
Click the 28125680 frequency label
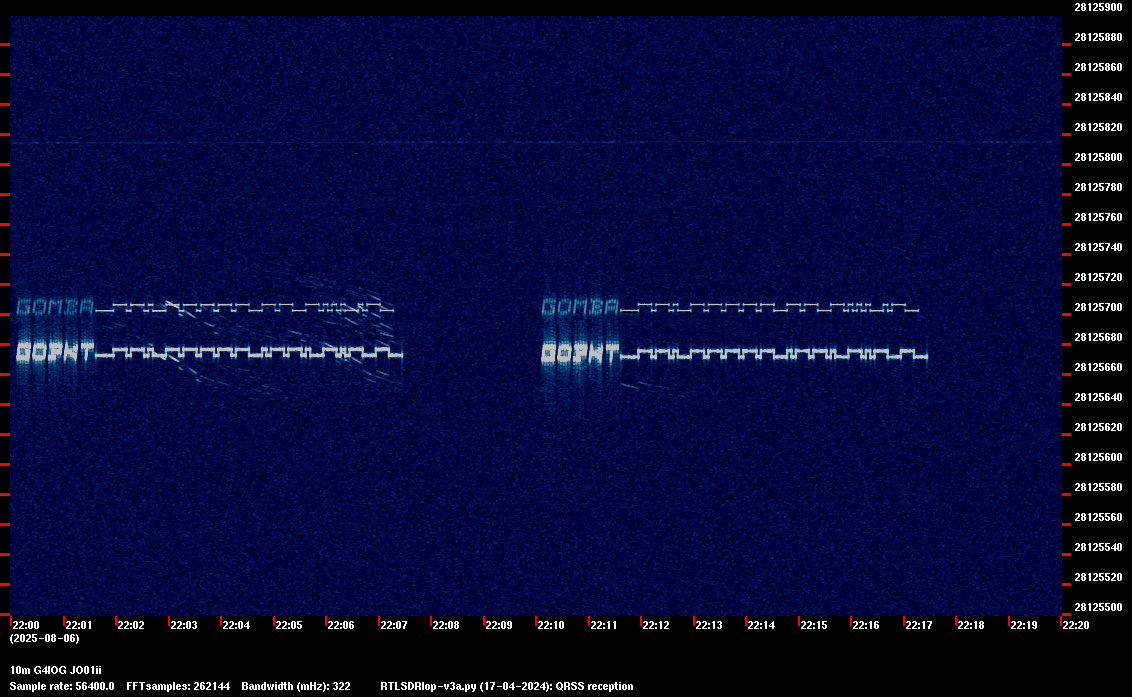1099,337
